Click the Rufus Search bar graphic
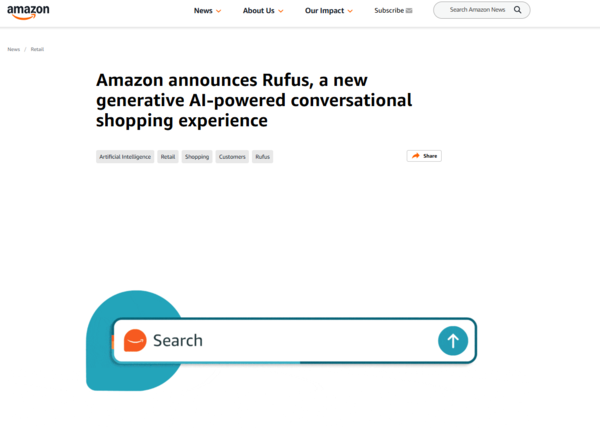 [290, 341]
